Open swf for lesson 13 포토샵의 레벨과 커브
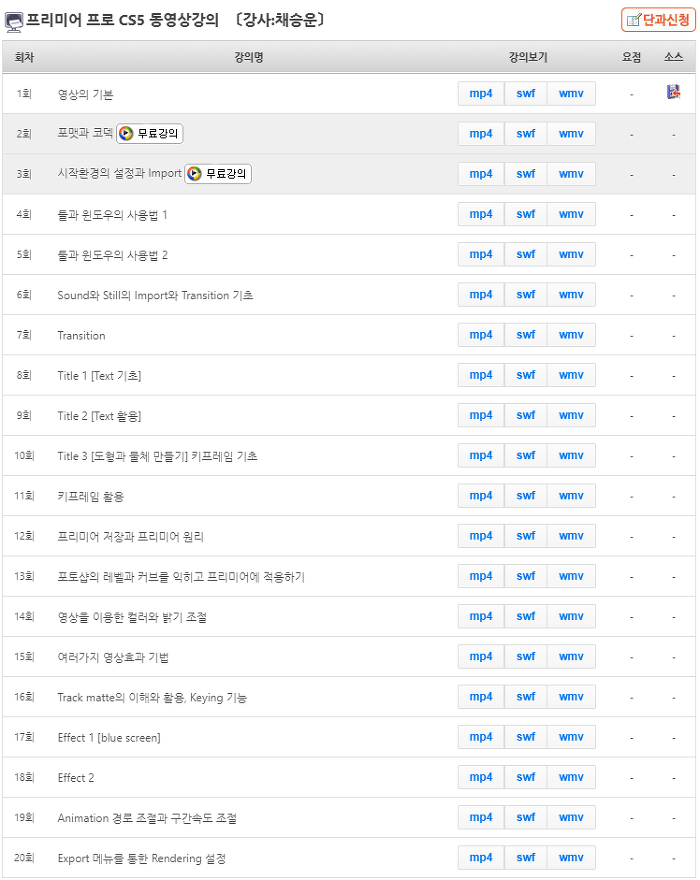700x880 pixels. 525,576
